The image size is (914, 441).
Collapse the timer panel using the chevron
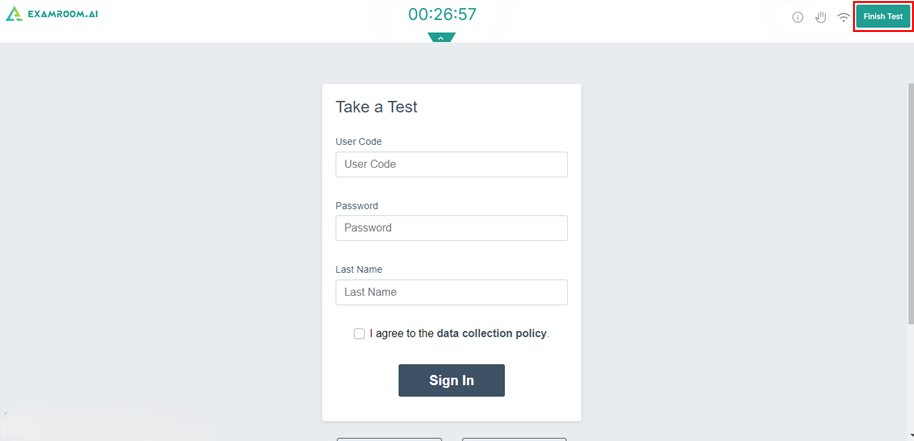click(441, 38)
